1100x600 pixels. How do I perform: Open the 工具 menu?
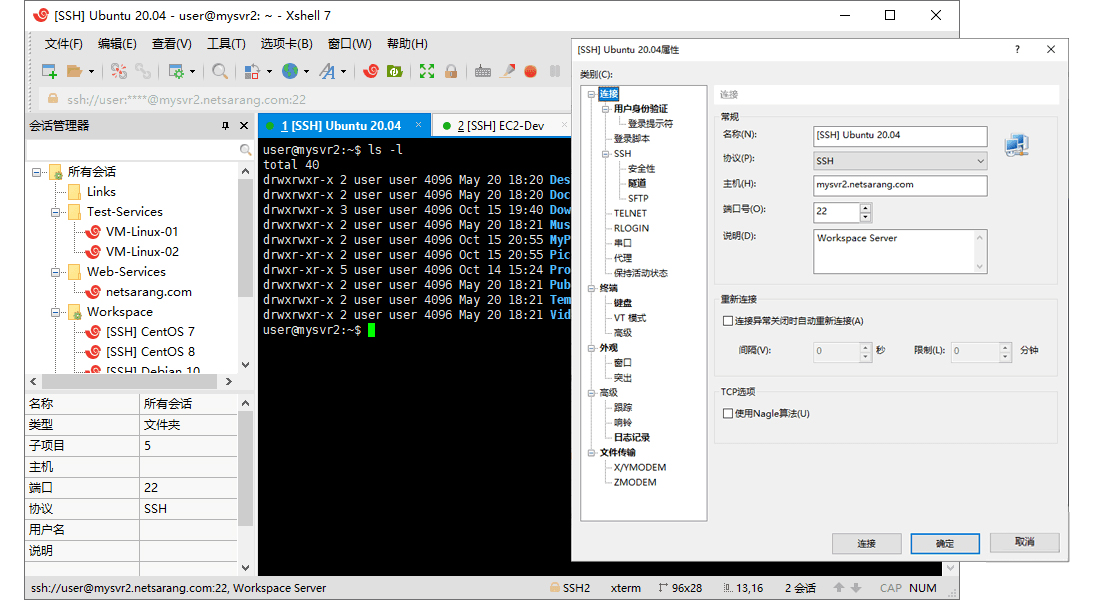coord(225,43)
